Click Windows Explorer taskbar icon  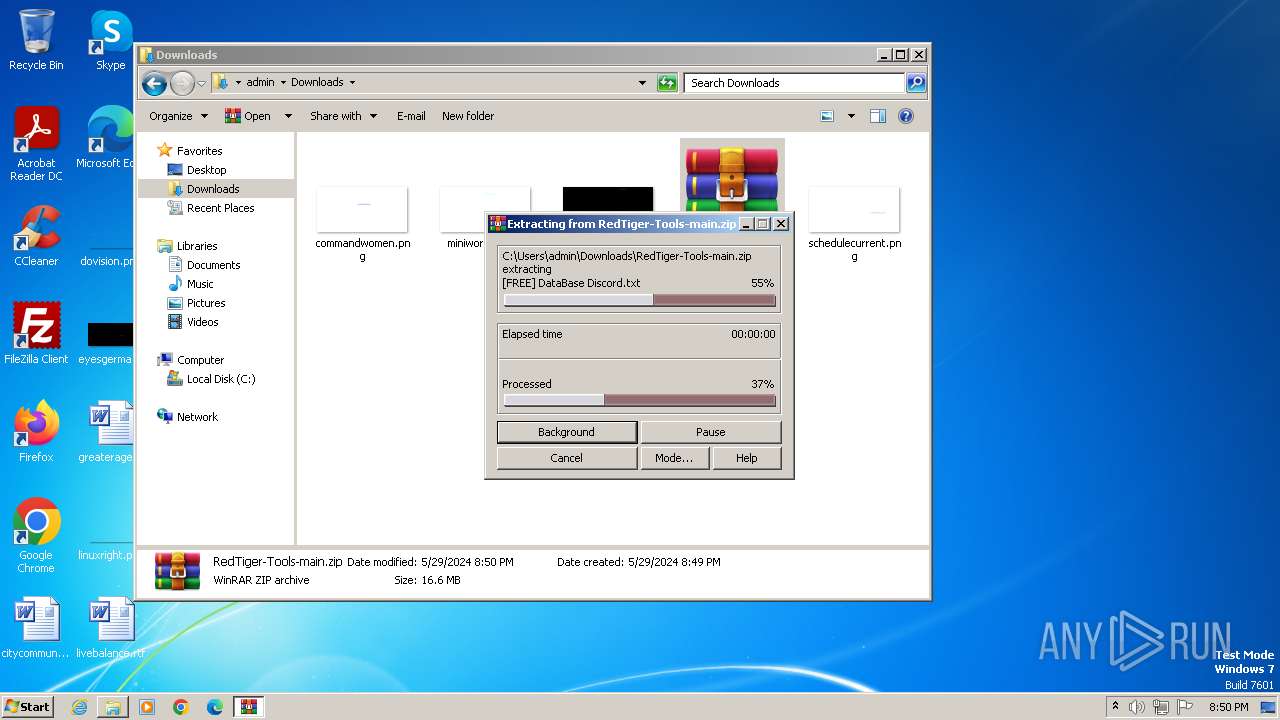point(113,707)
